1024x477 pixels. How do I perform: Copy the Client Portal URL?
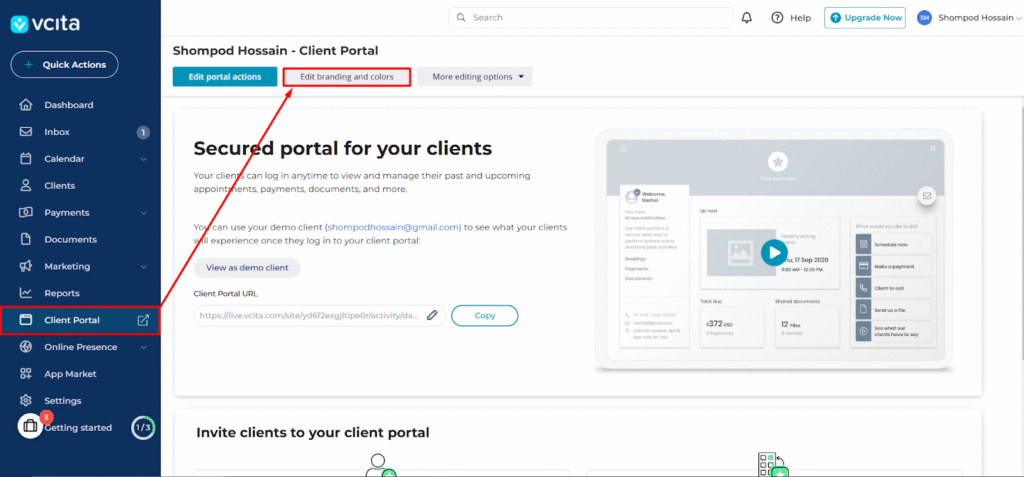coord(485,315)
